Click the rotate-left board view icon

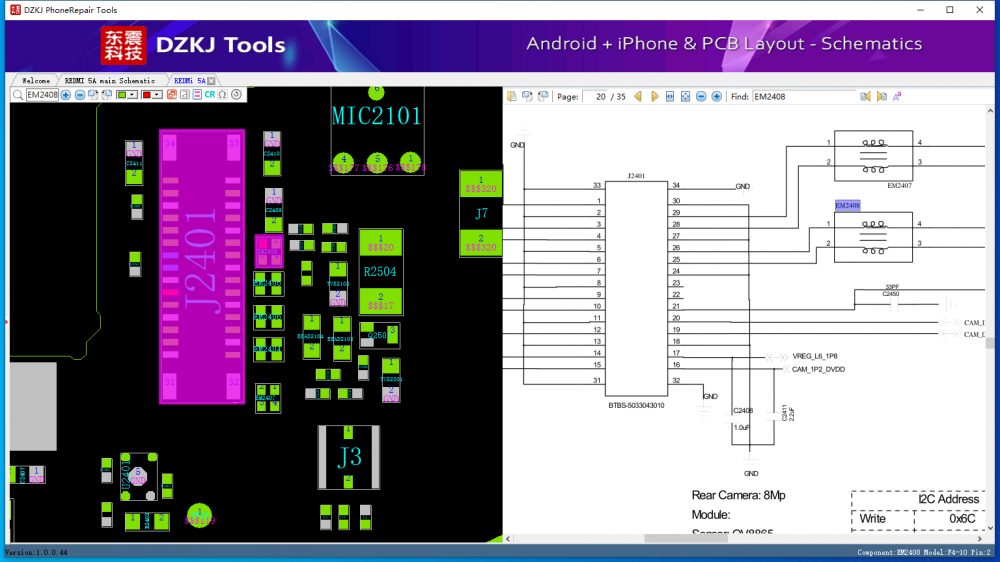pos(107,95)
